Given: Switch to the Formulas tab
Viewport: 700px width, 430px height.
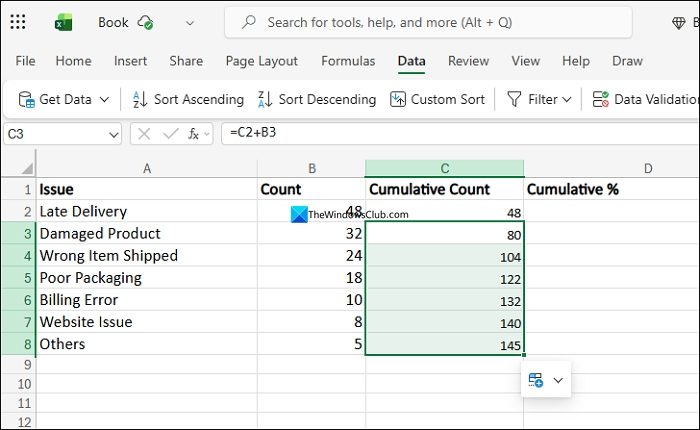Looking at the screenshot, I should point(348,61).
